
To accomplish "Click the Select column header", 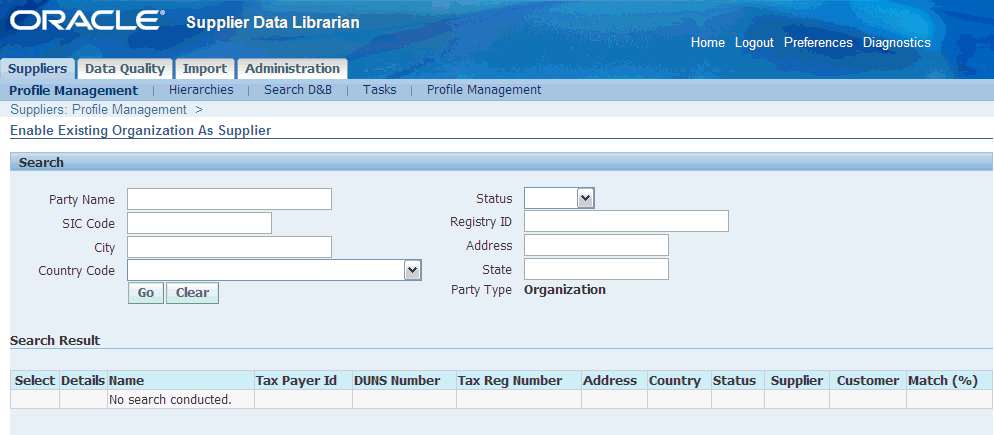I will (35, 380).
